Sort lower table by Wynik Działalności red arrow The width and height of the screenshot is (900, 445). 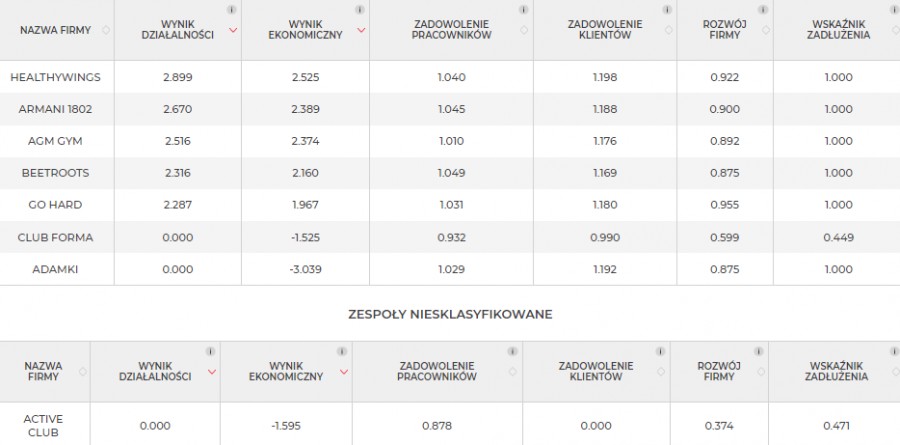coord(212,372)
